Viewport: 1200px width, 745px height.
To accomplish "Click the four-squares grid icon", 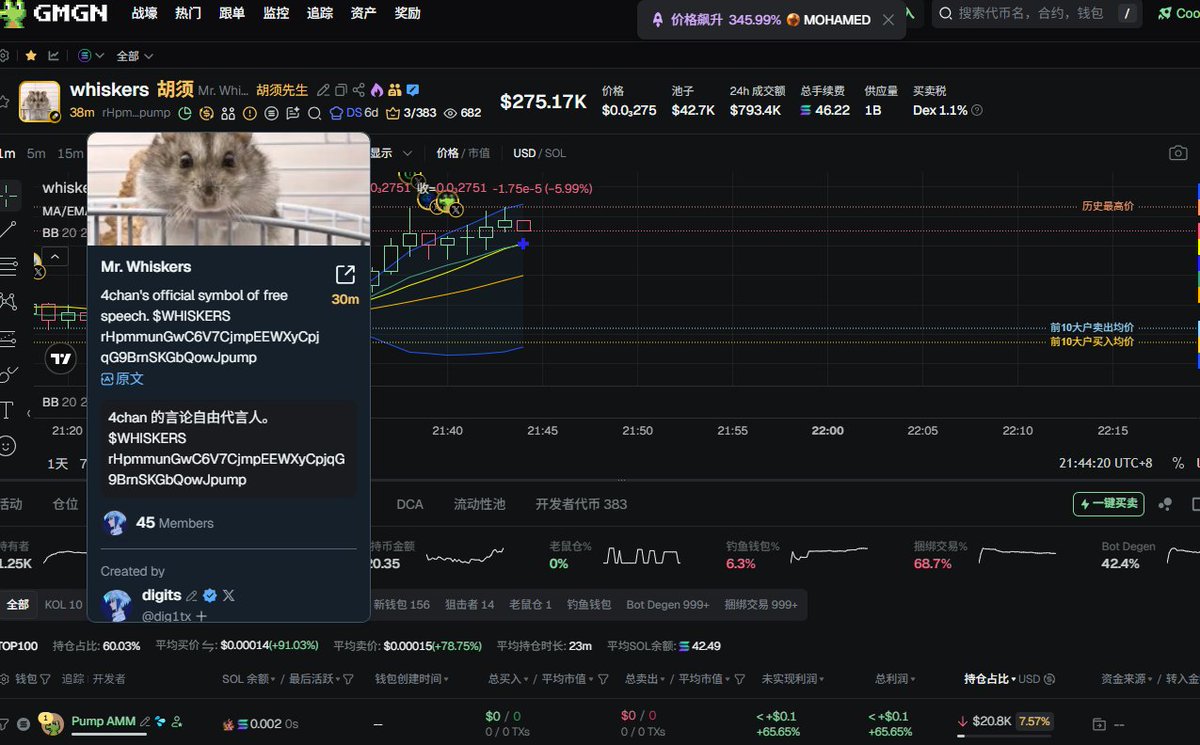I will click(228, 113).
